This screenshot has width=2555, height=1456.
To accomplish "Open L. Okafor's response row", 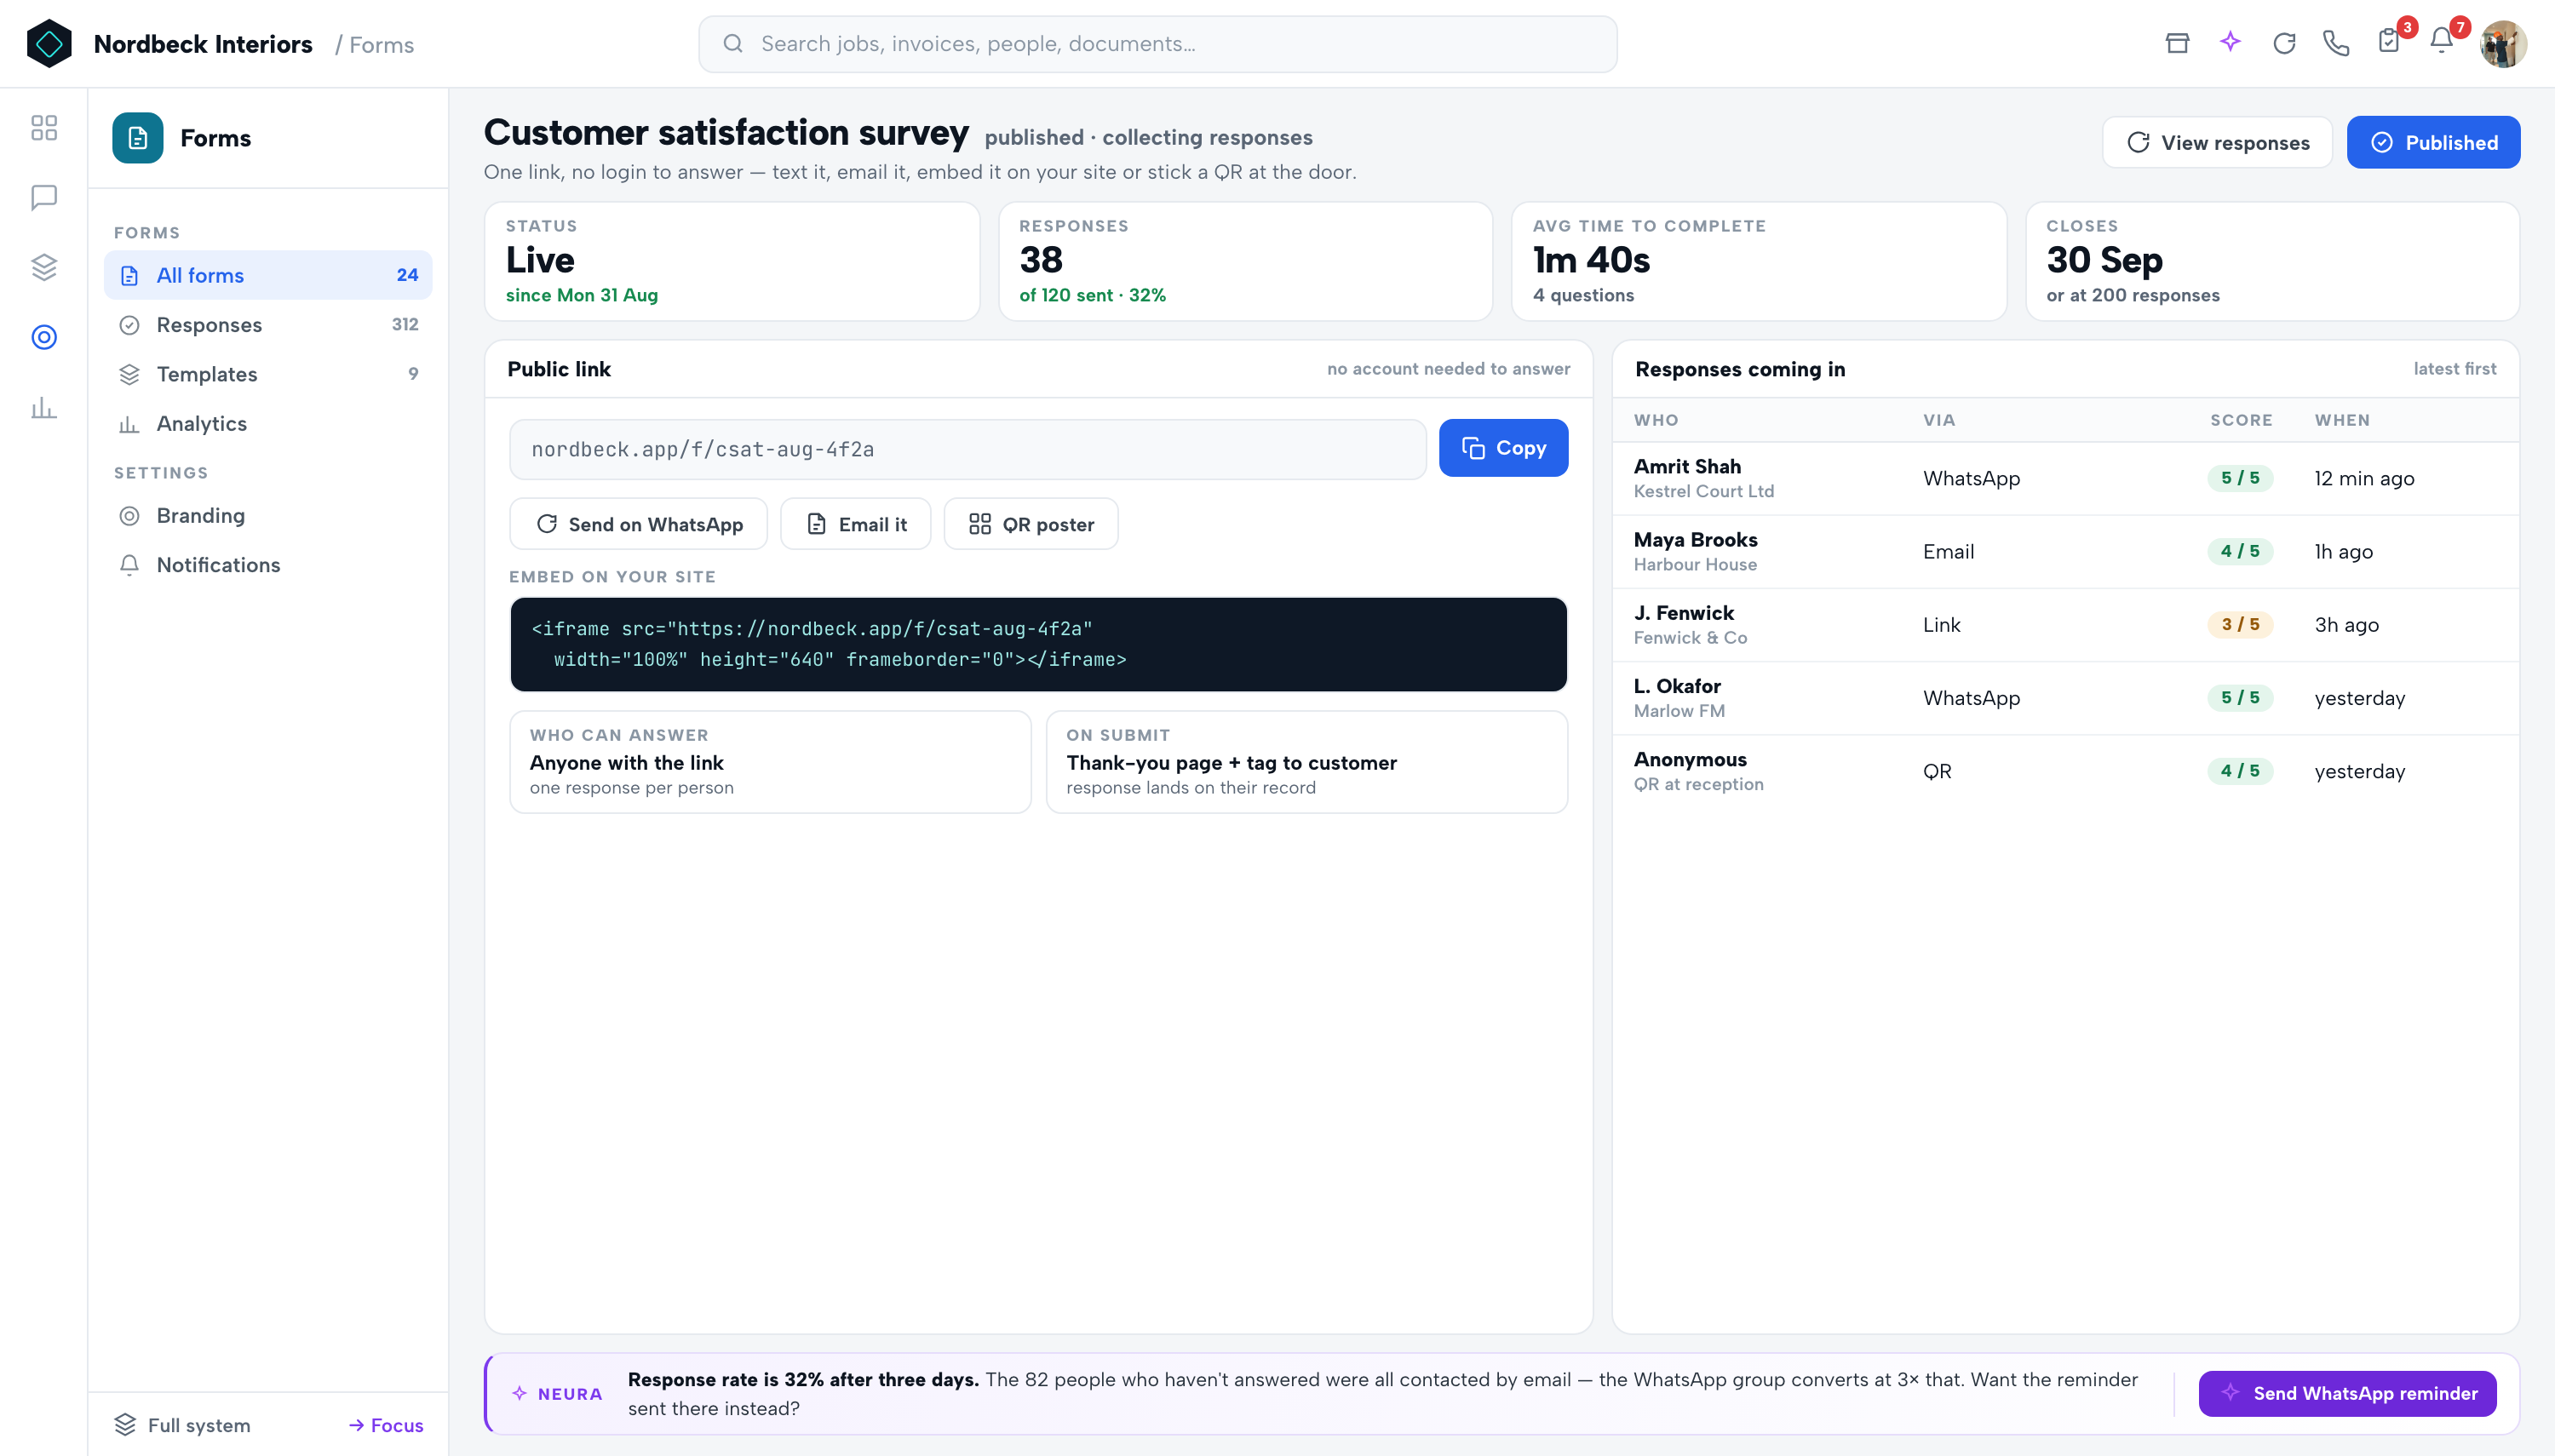I will 2066,698.
